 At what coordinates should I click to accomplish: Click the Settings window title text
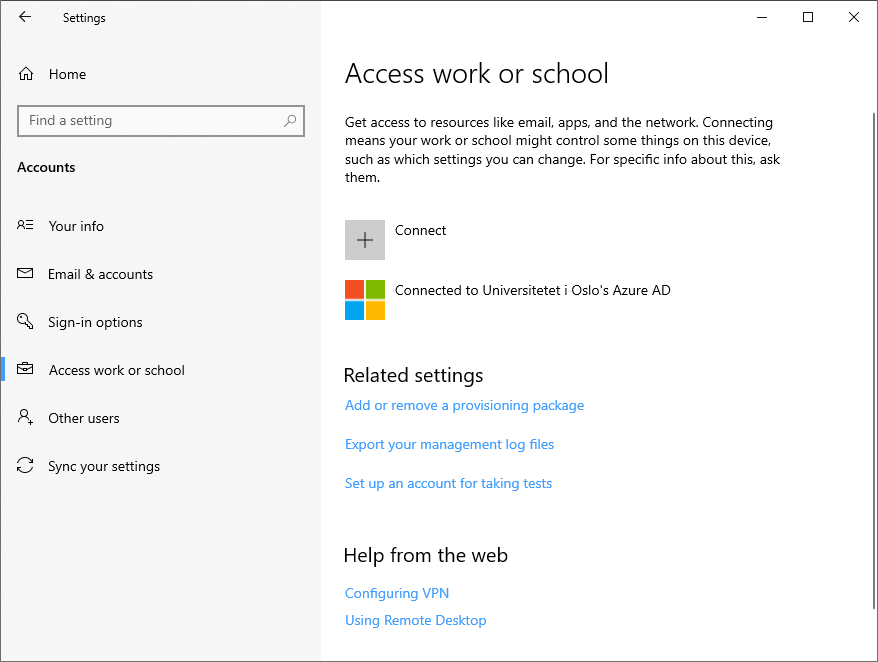[84, 18]
